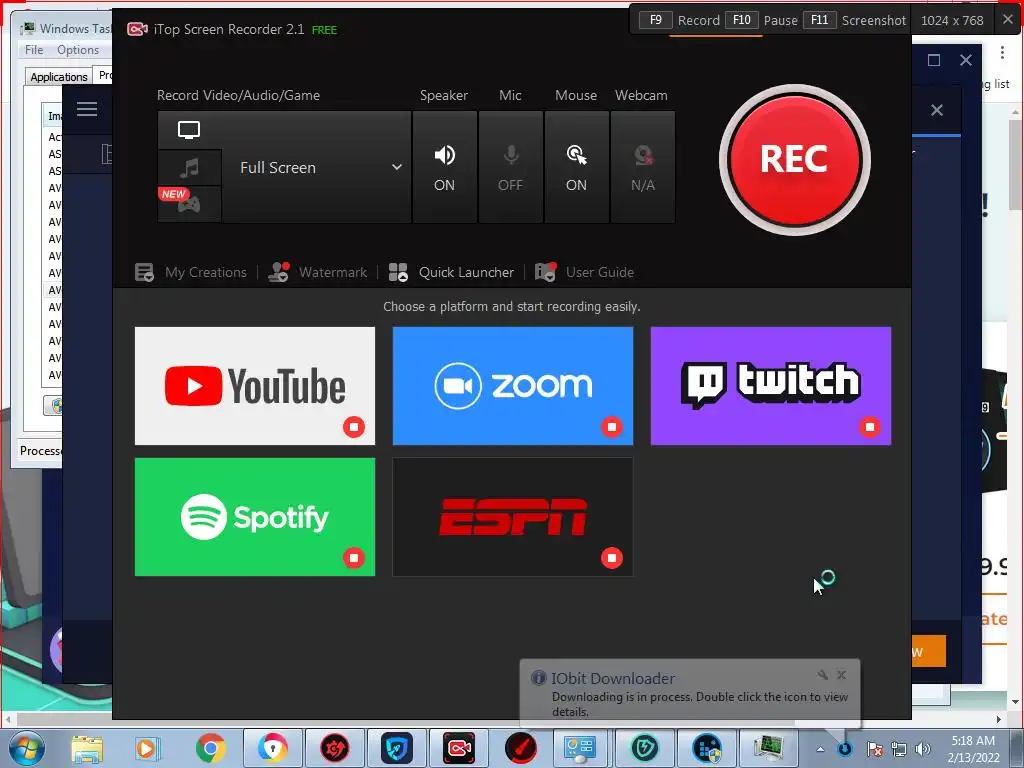The height and width of the screenshot is (768, 1024).
Task: Open the blue grid shield taskbar icon
Action: tap(707, 748)
